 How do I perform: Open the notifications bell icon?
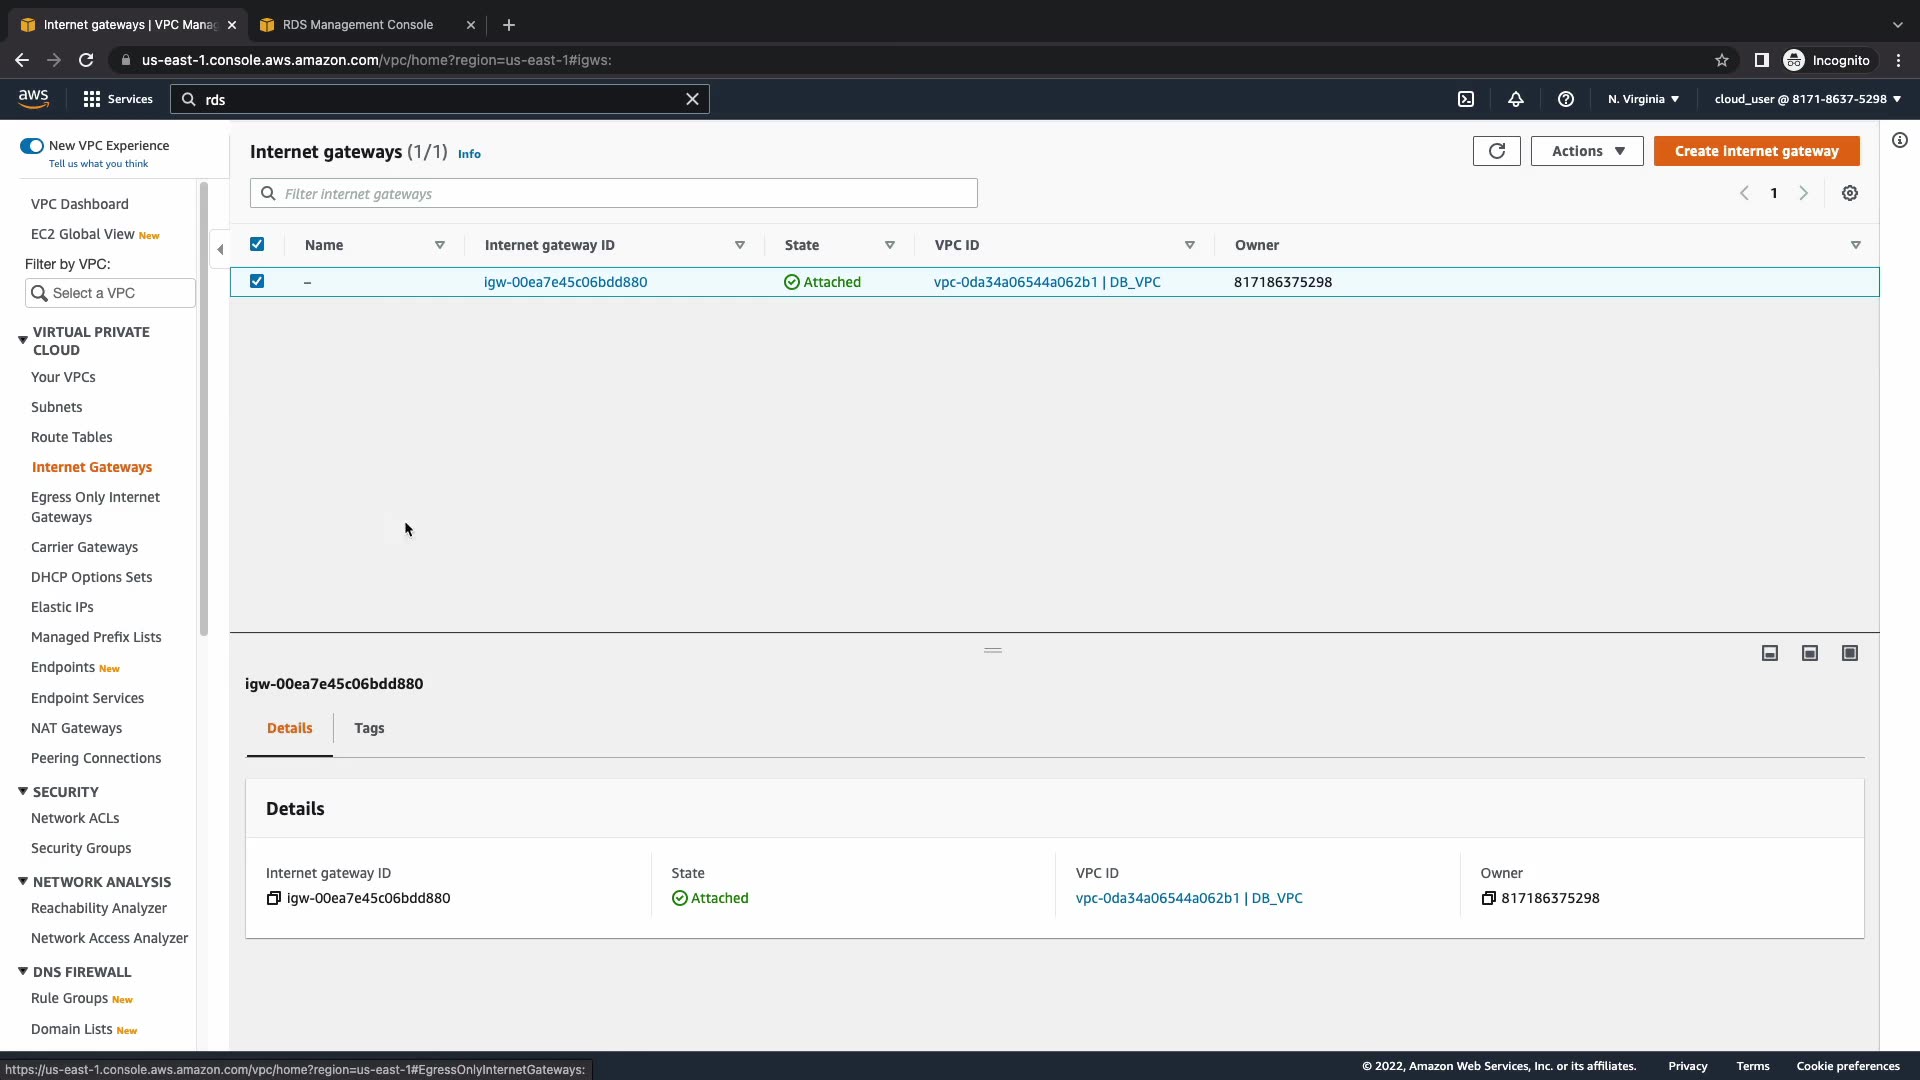(1516, 99)
